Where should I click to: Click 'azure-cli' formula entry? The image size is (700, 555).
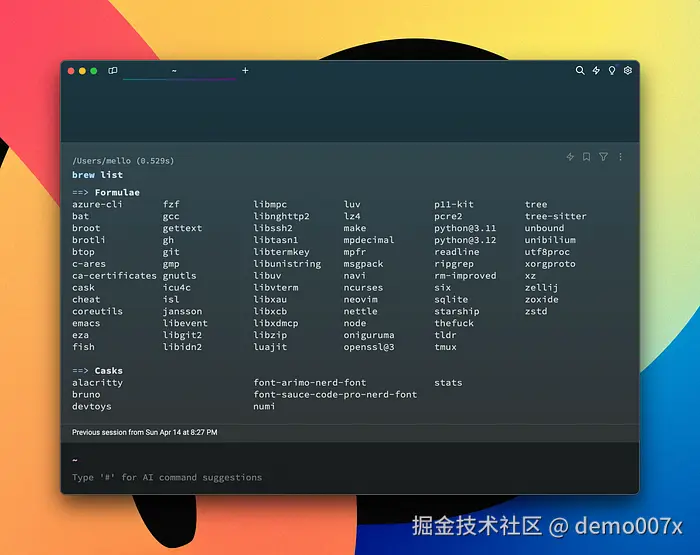(x=97, y=204)
